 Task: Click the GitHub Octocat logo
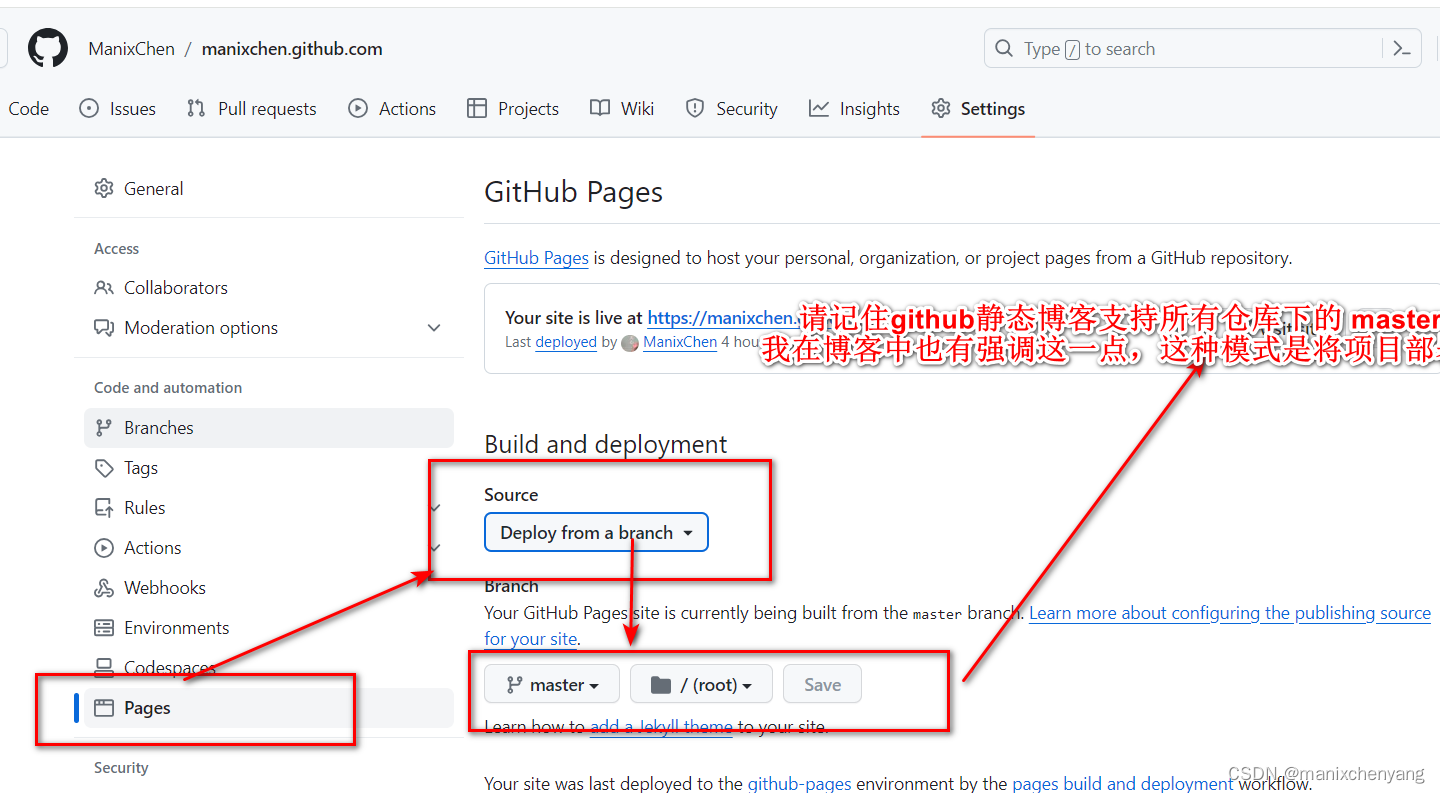pos(48,48)
